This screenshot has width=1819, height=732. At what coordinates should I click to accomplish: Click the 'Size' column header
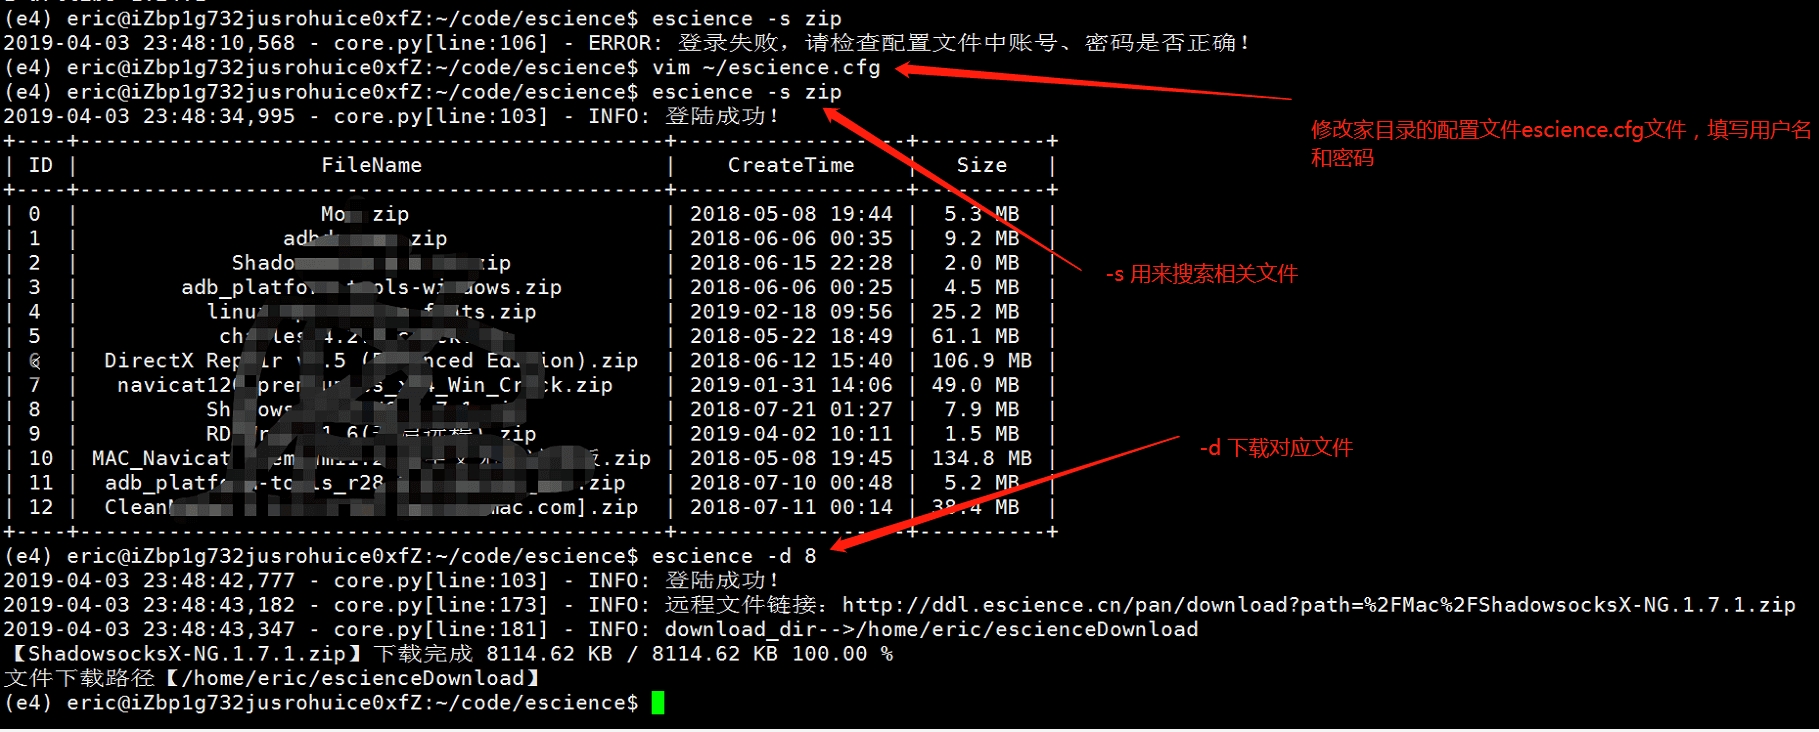click(x=982, y=165)
